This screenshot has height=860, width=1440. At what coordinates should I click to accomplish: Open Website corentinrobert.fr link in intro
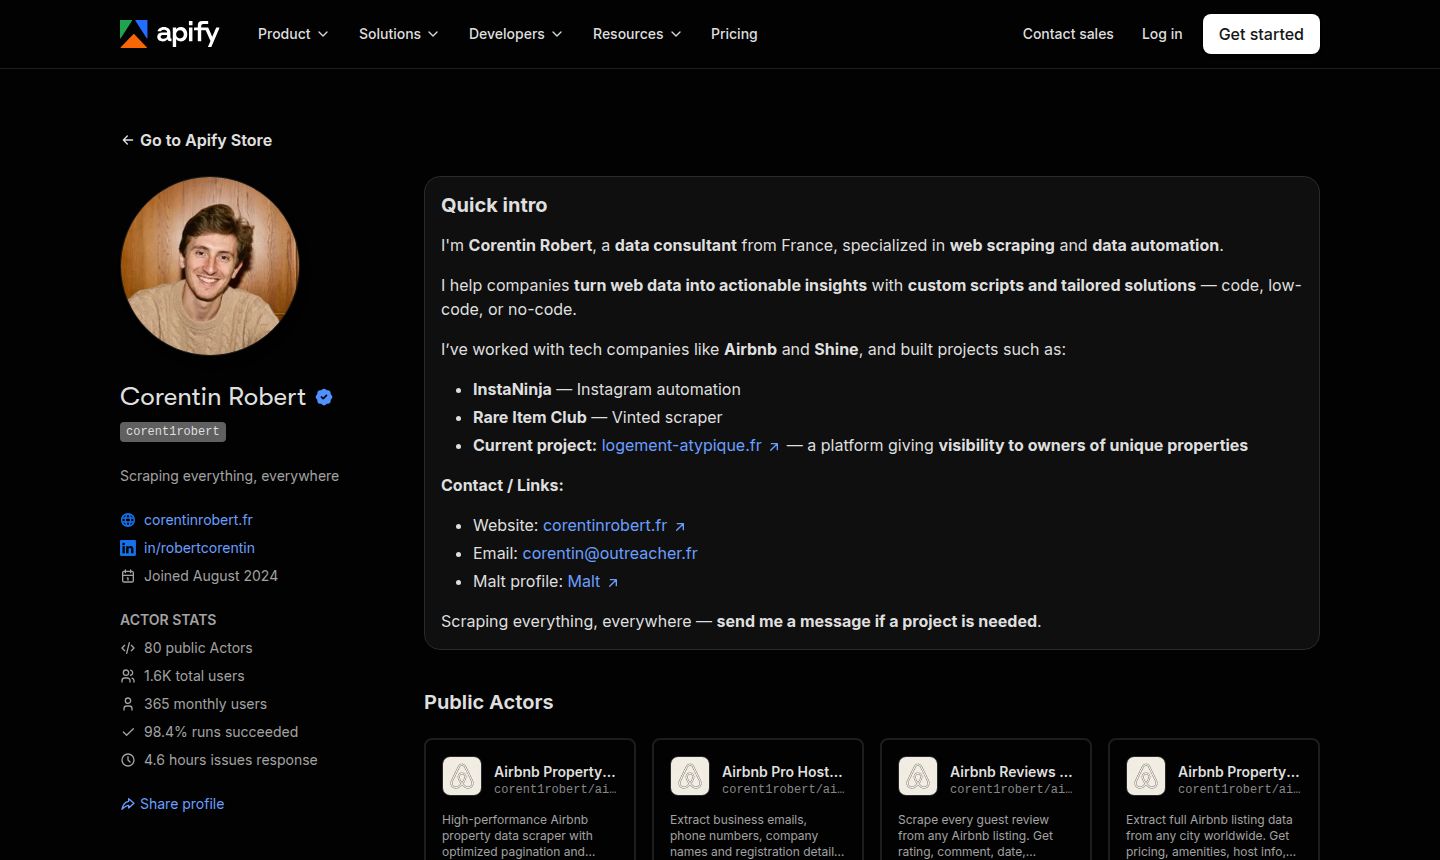tap(605, 525)
